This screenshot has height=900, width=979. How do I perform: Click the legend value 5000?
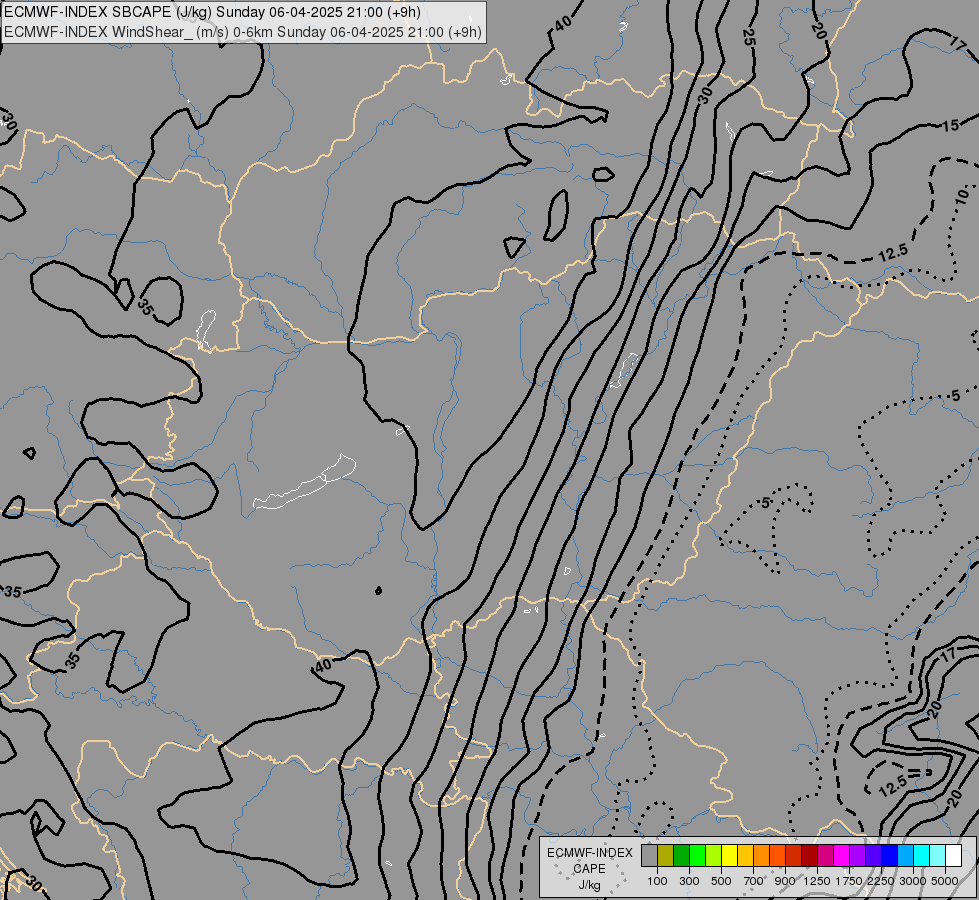pyautogui.click(x=945, y=881)
